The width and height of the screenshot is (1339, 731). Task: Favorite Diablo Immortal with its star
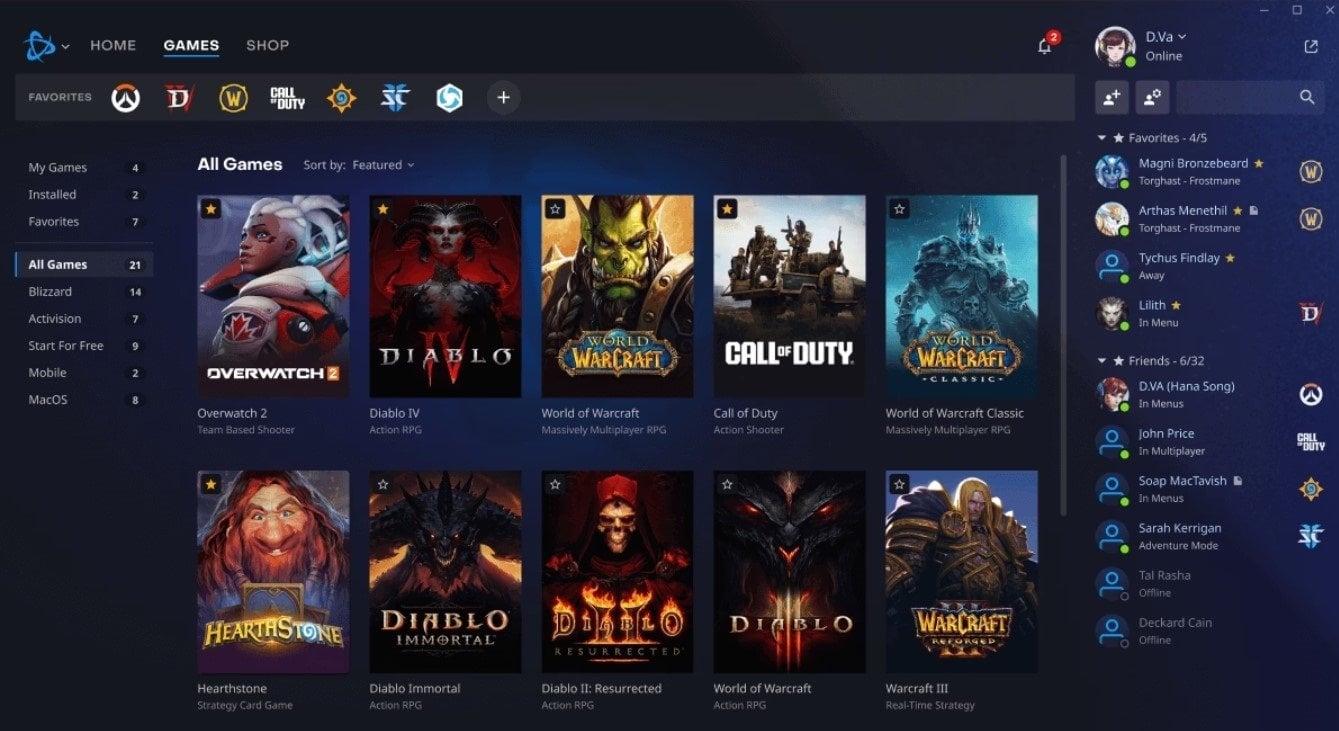click(x=383, y=484)
